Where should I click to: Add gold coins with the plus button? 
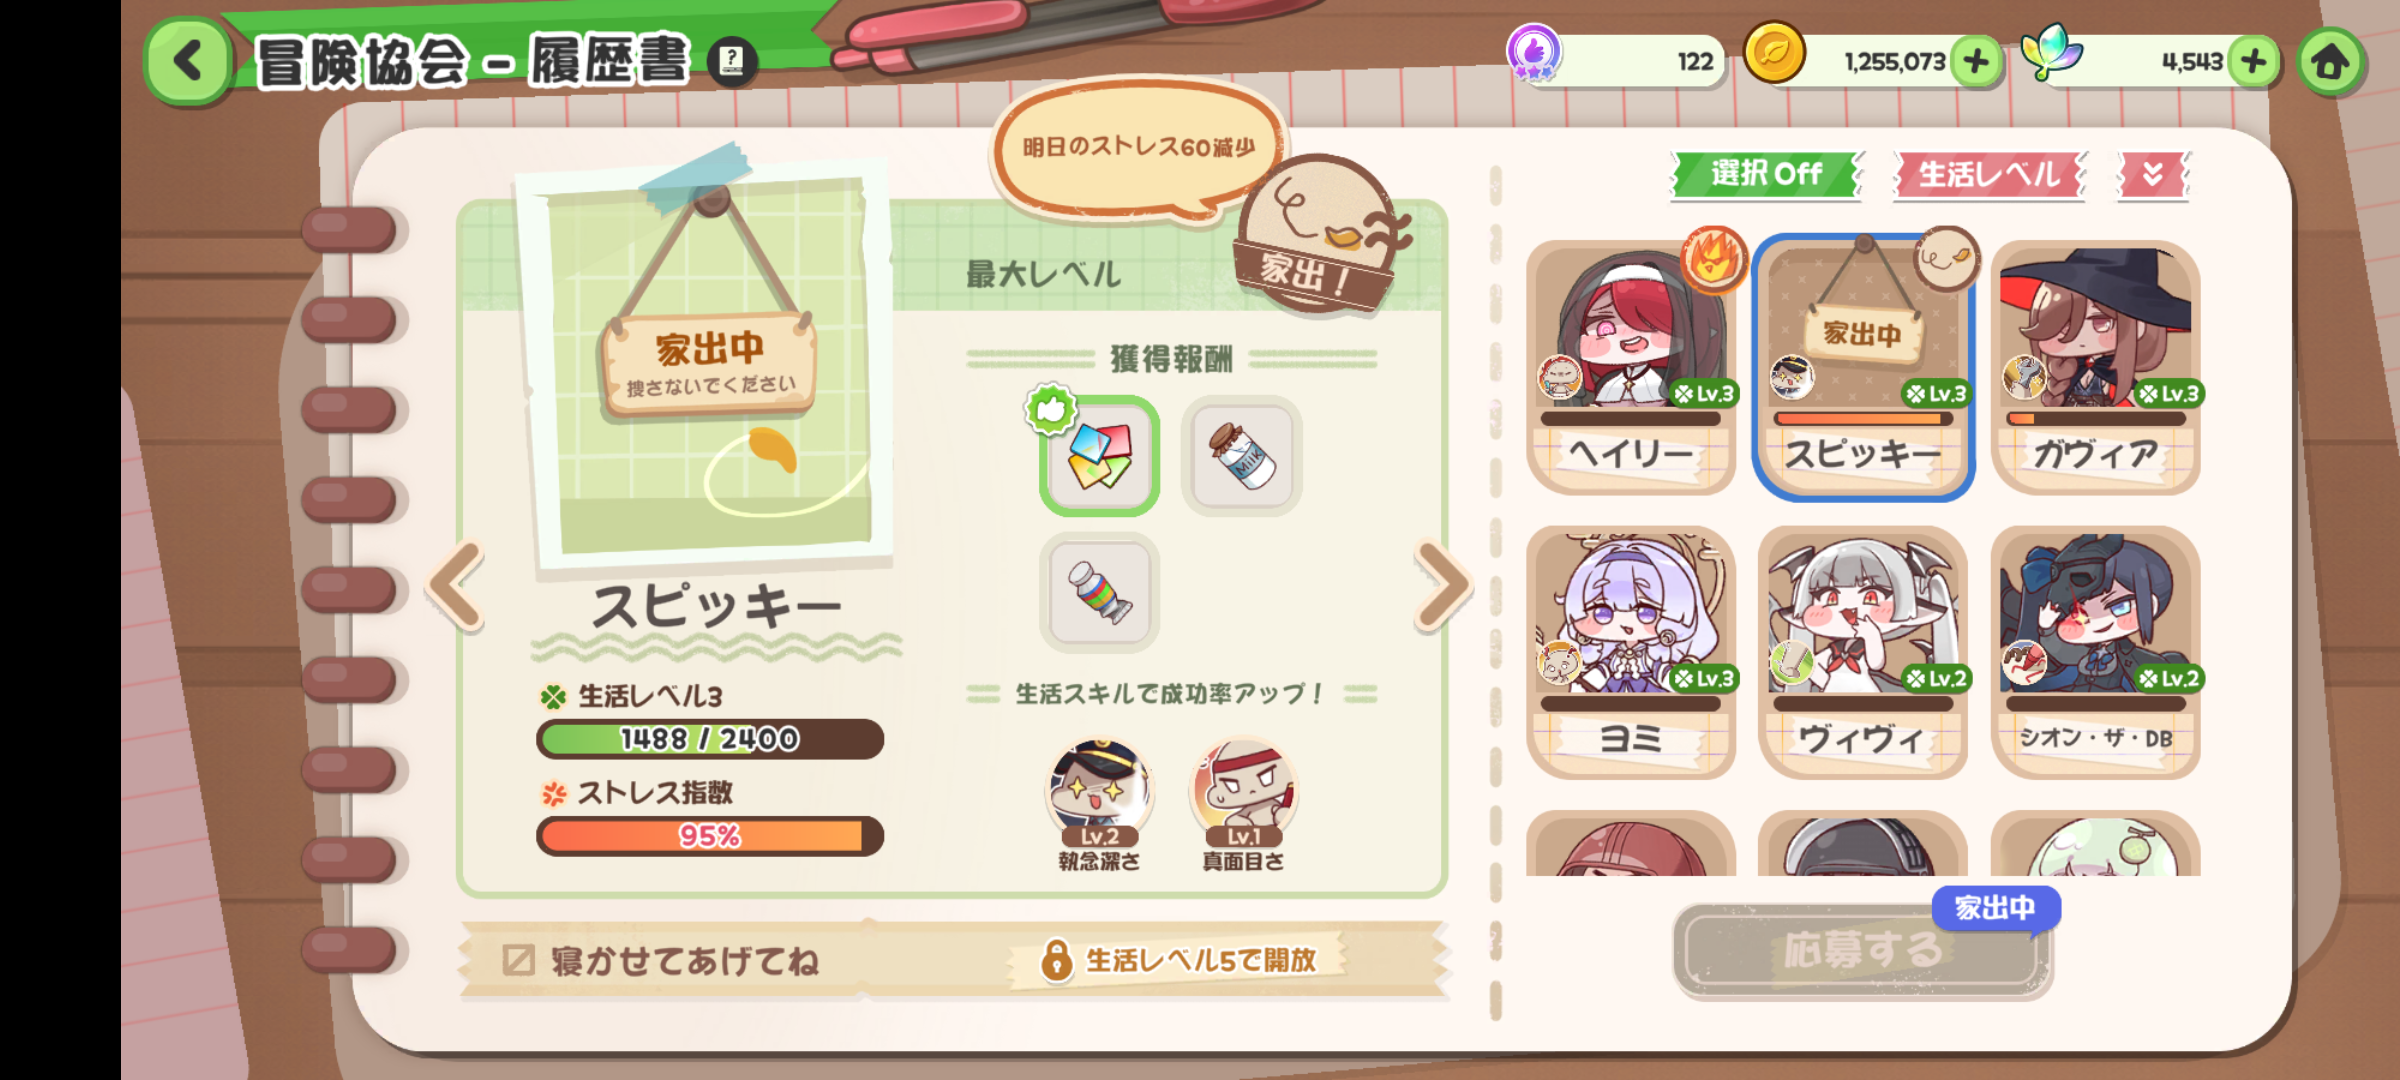tap(1975, 62)
